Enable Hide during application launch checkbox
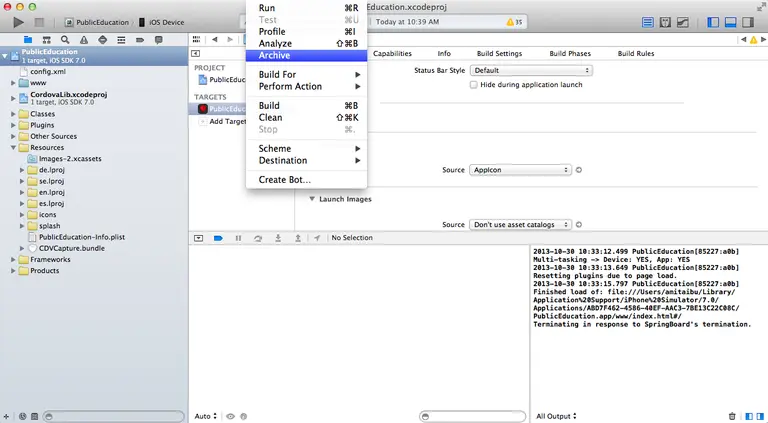Image resolution: width=768 pixels, height=423 pixels. 474,85
